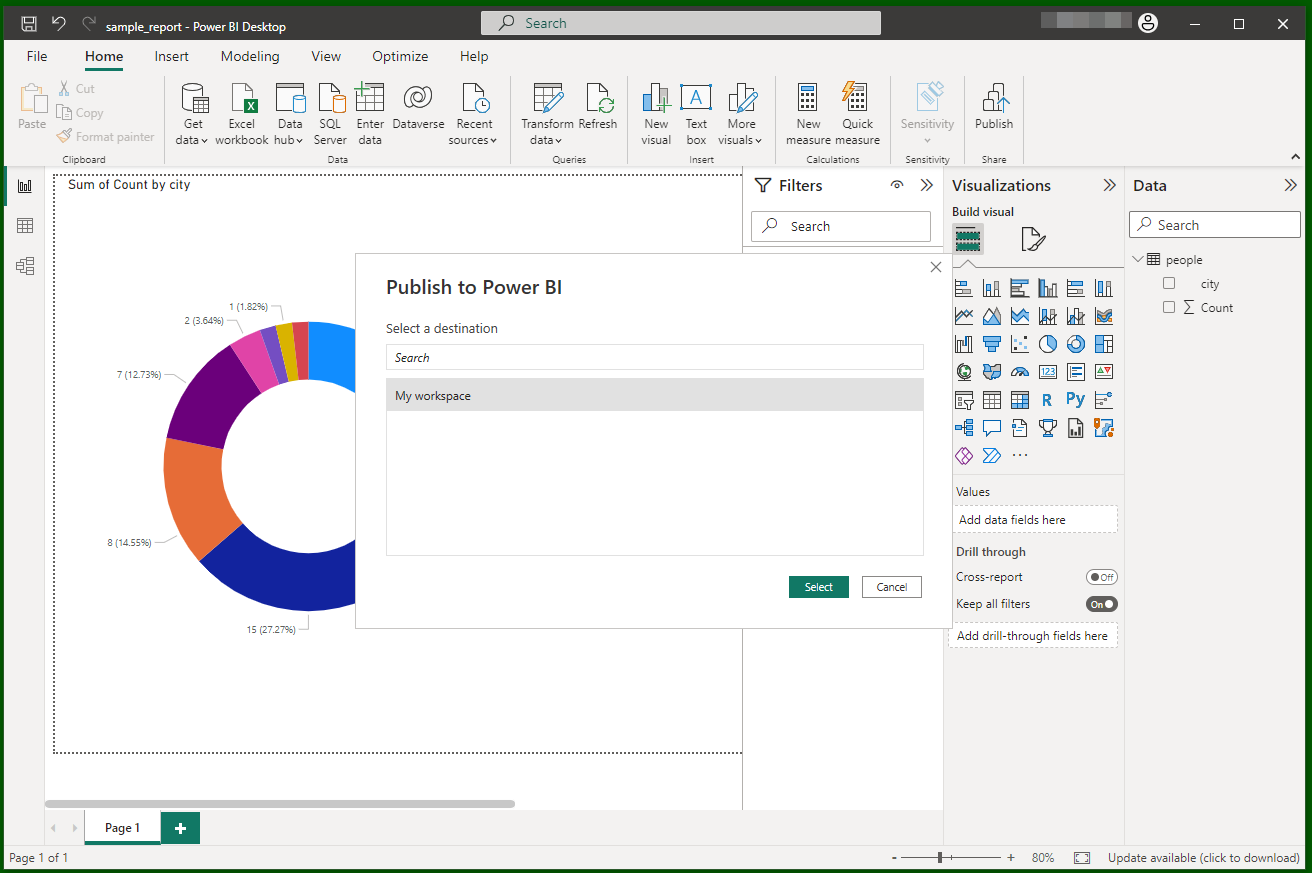The height and width of the screenshot is (873, 1312).
Task: Click the Save icon in the title bar
Action: tap(29, 24)
